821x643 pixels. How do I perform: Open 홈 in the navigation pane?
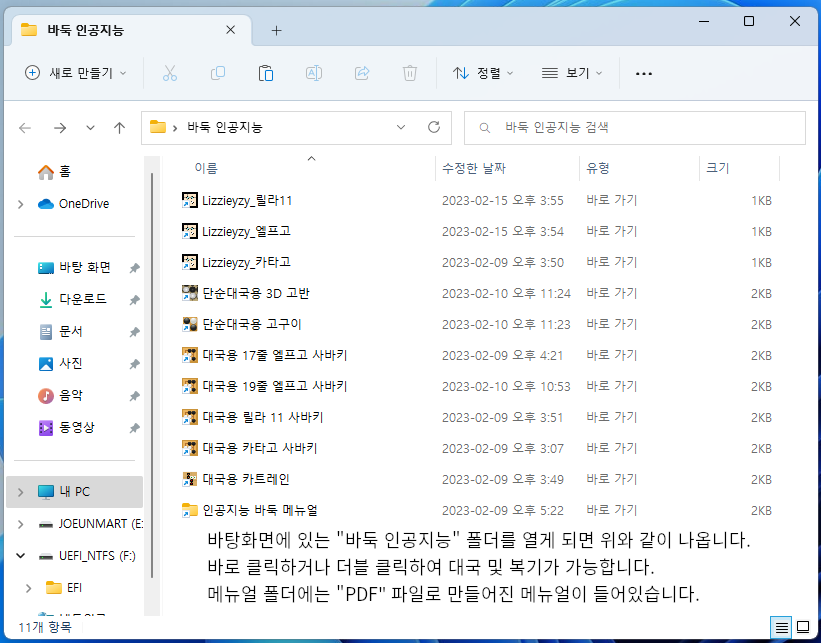(54, 172)
